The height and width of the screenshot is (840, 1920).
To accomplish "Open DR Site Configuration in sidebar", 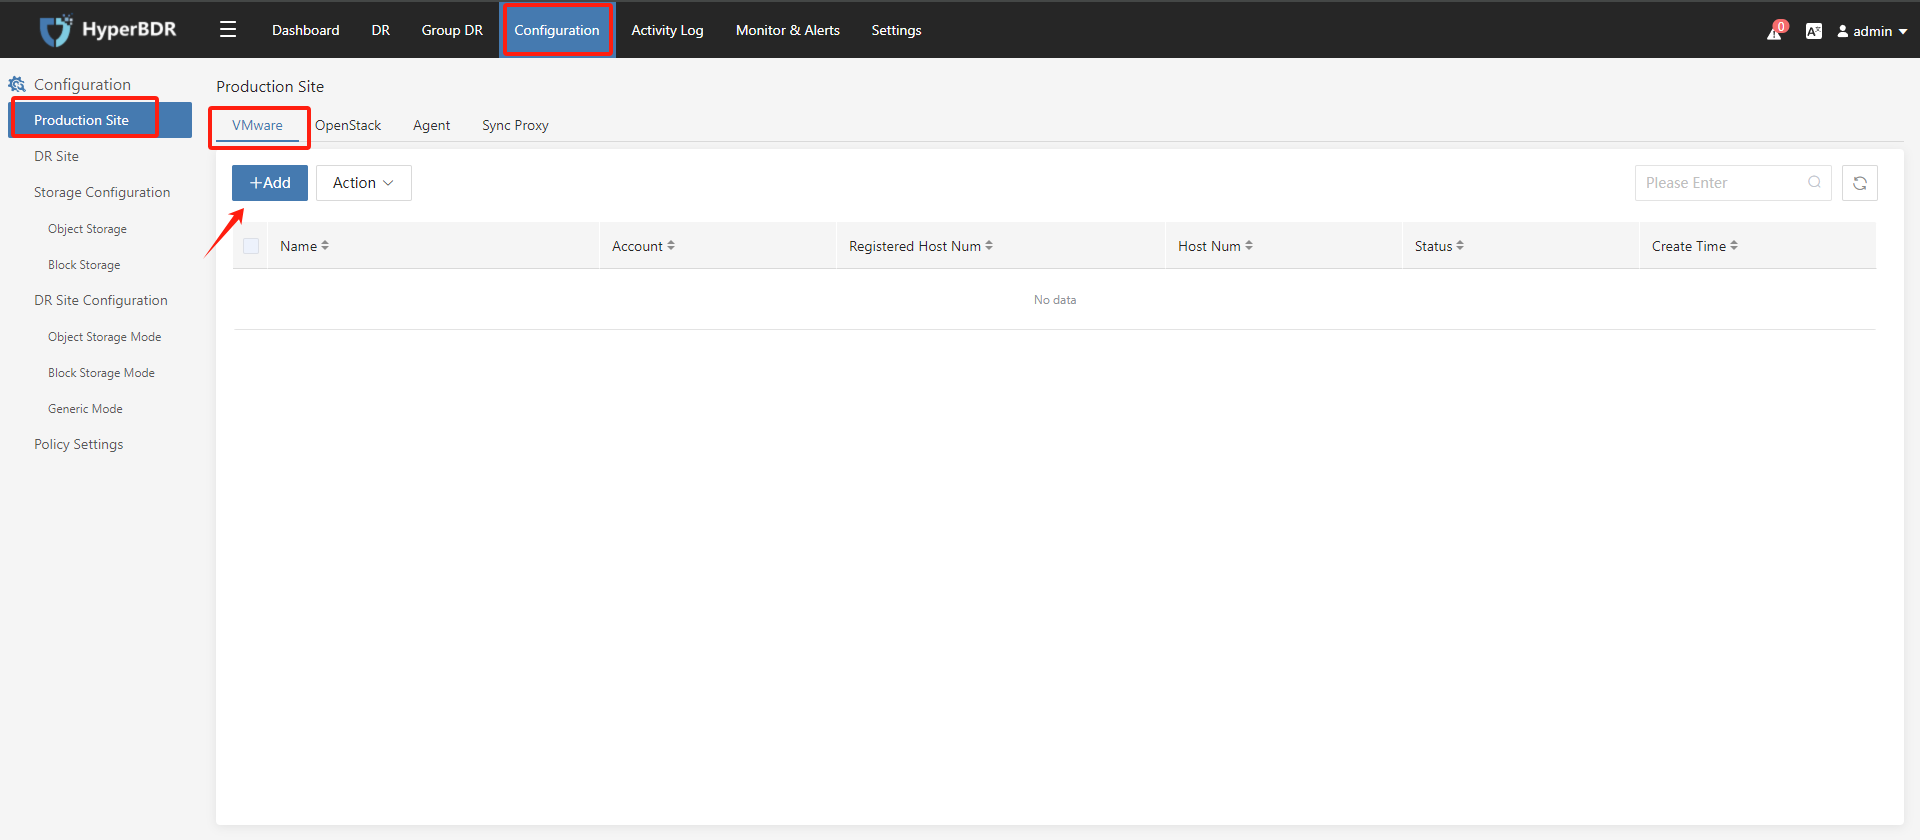I will [100, 300].
